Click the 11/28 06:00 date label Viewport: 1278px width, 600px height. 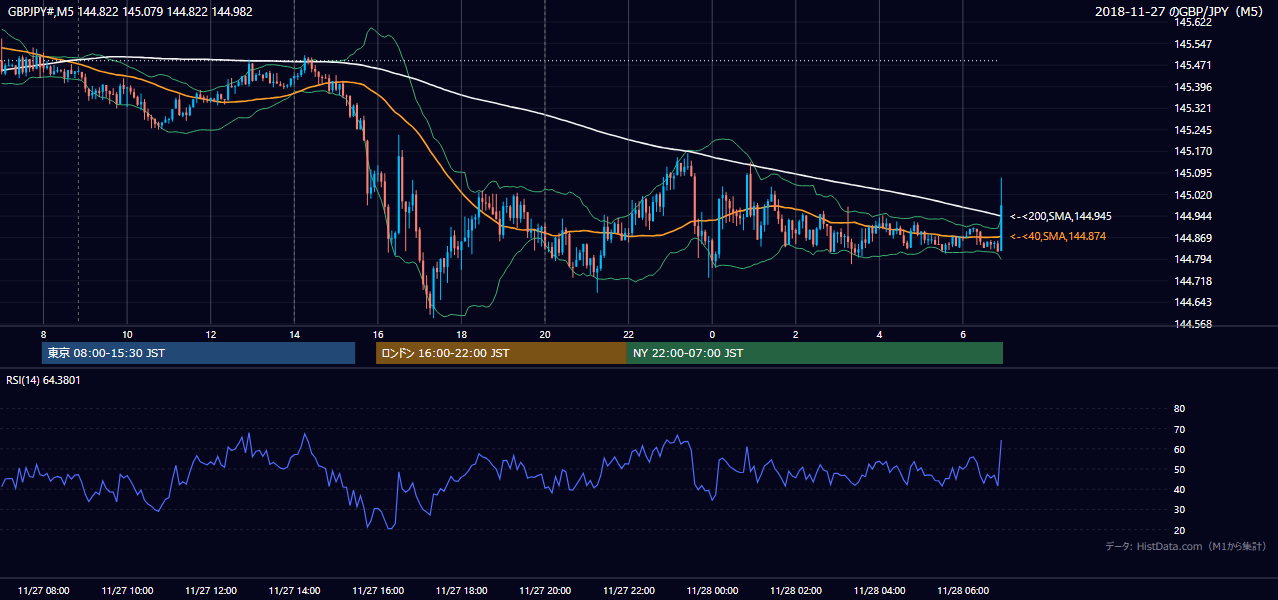tap(963, 591)
